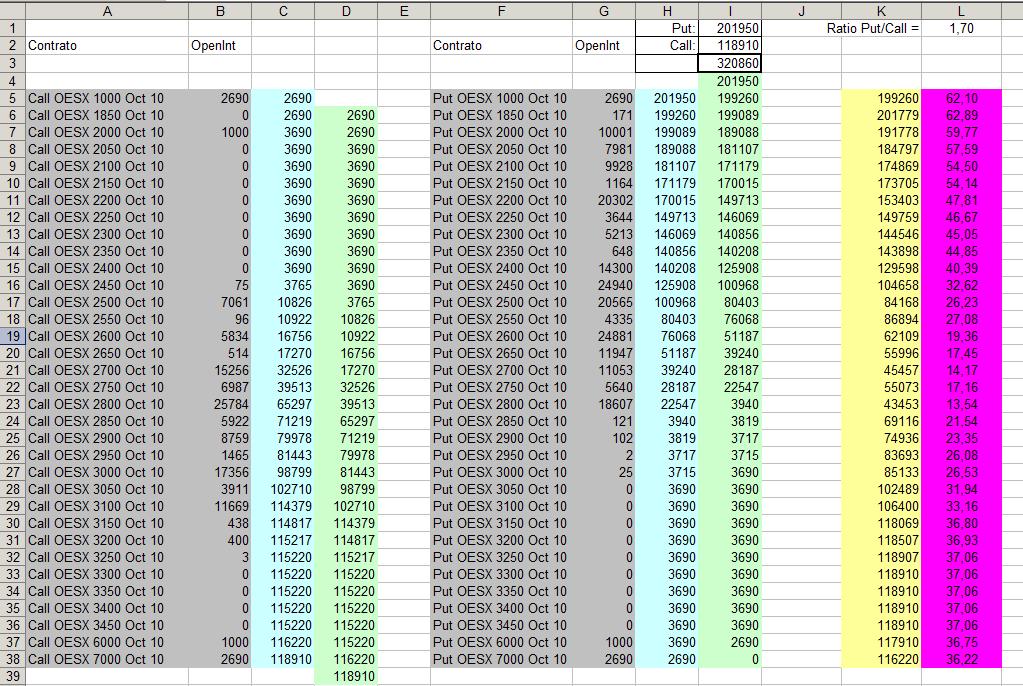Click put open interest value 10001
The height and width of the screenshot is (686, 1023).
tap(603, 132)
